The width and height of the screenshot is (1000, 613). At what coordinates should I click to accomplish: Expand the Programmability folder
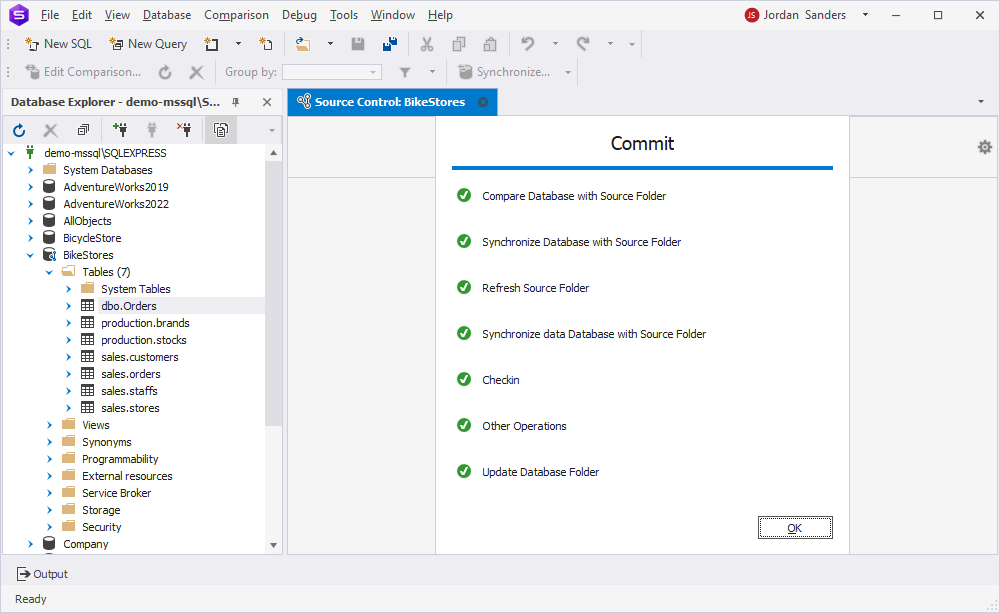49,459
